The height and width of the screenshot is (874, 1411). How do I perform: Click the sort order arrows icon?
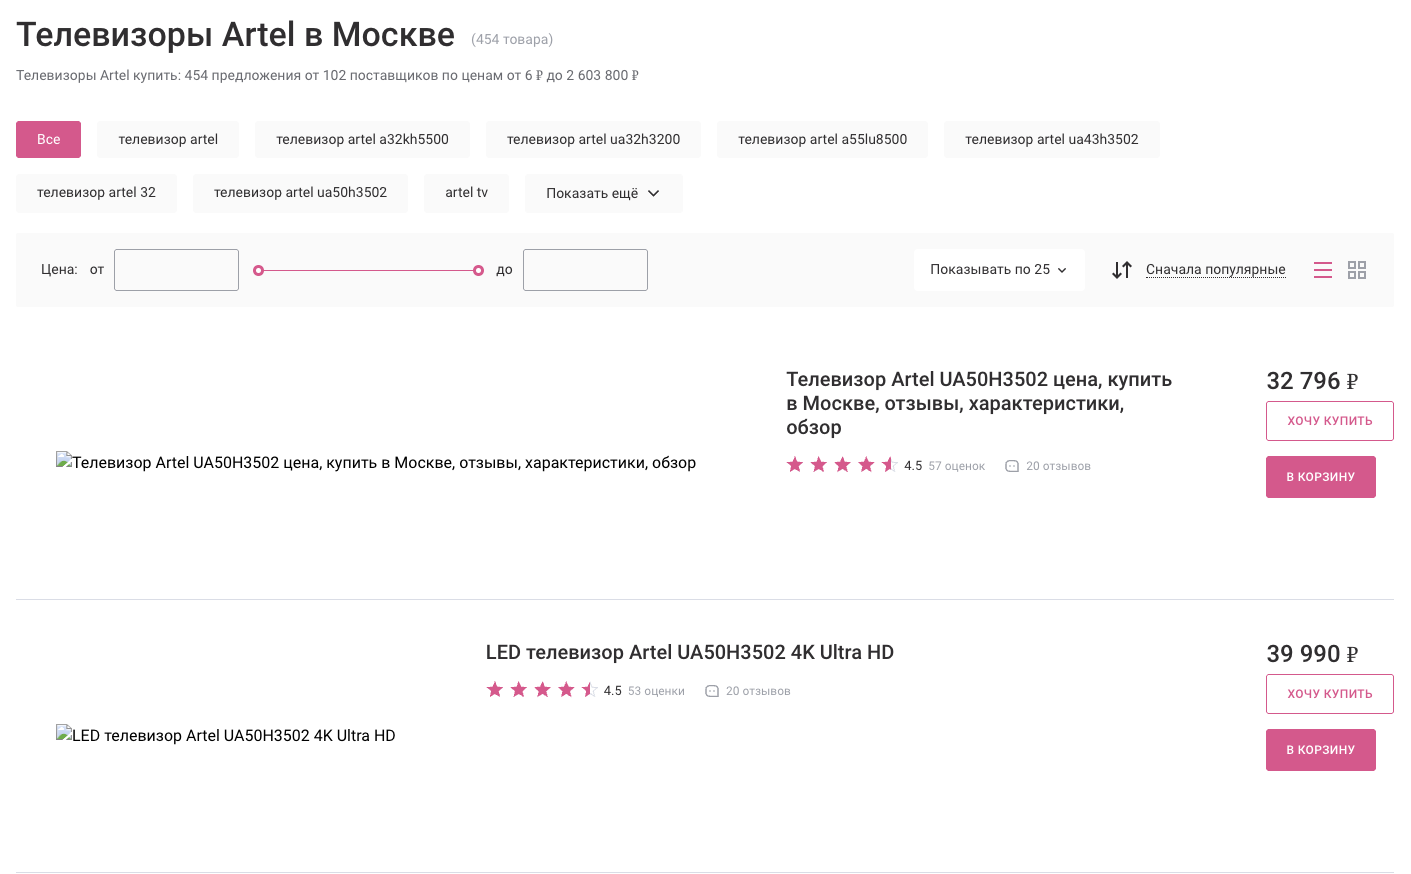point(1122,270)
